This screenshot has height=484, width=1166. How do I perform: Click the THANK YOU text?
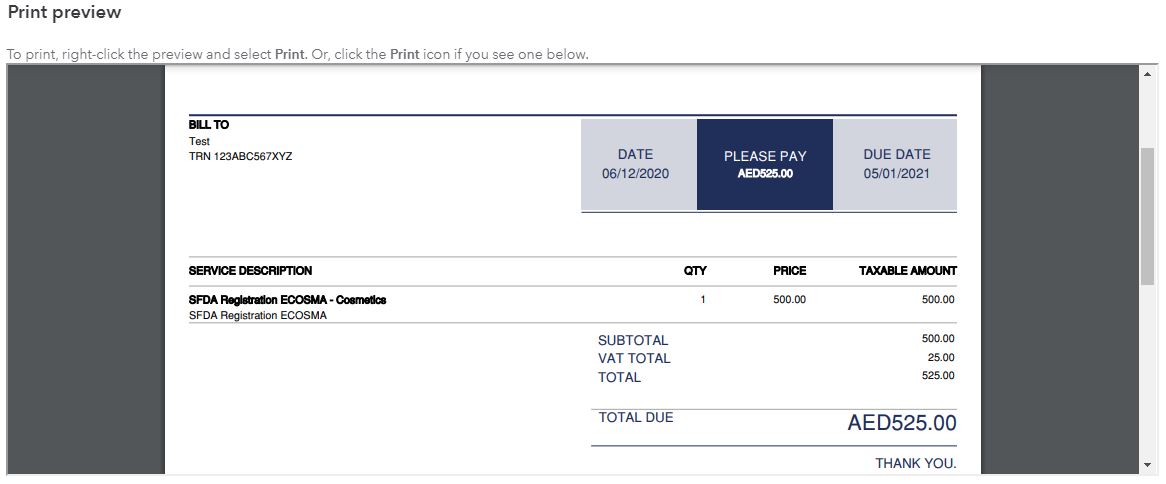click(x=915, y=463)
